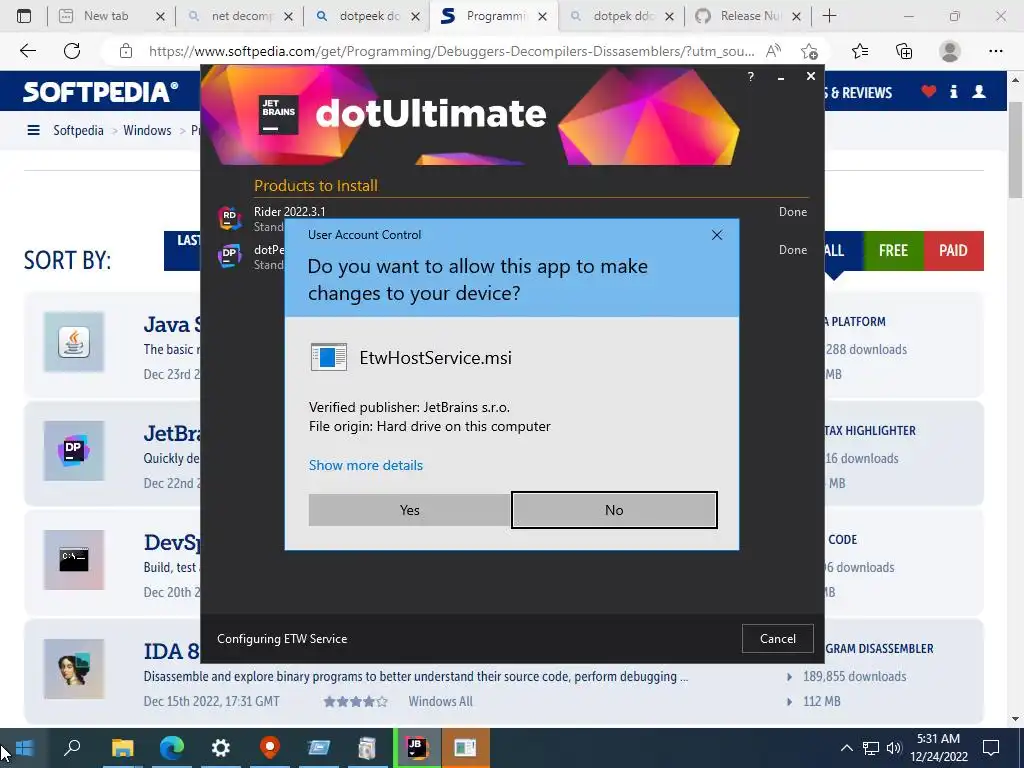Toggle Read aloud icon in address bar
Viewport: 1024px width, 768px height.
(x=773, y=51)
